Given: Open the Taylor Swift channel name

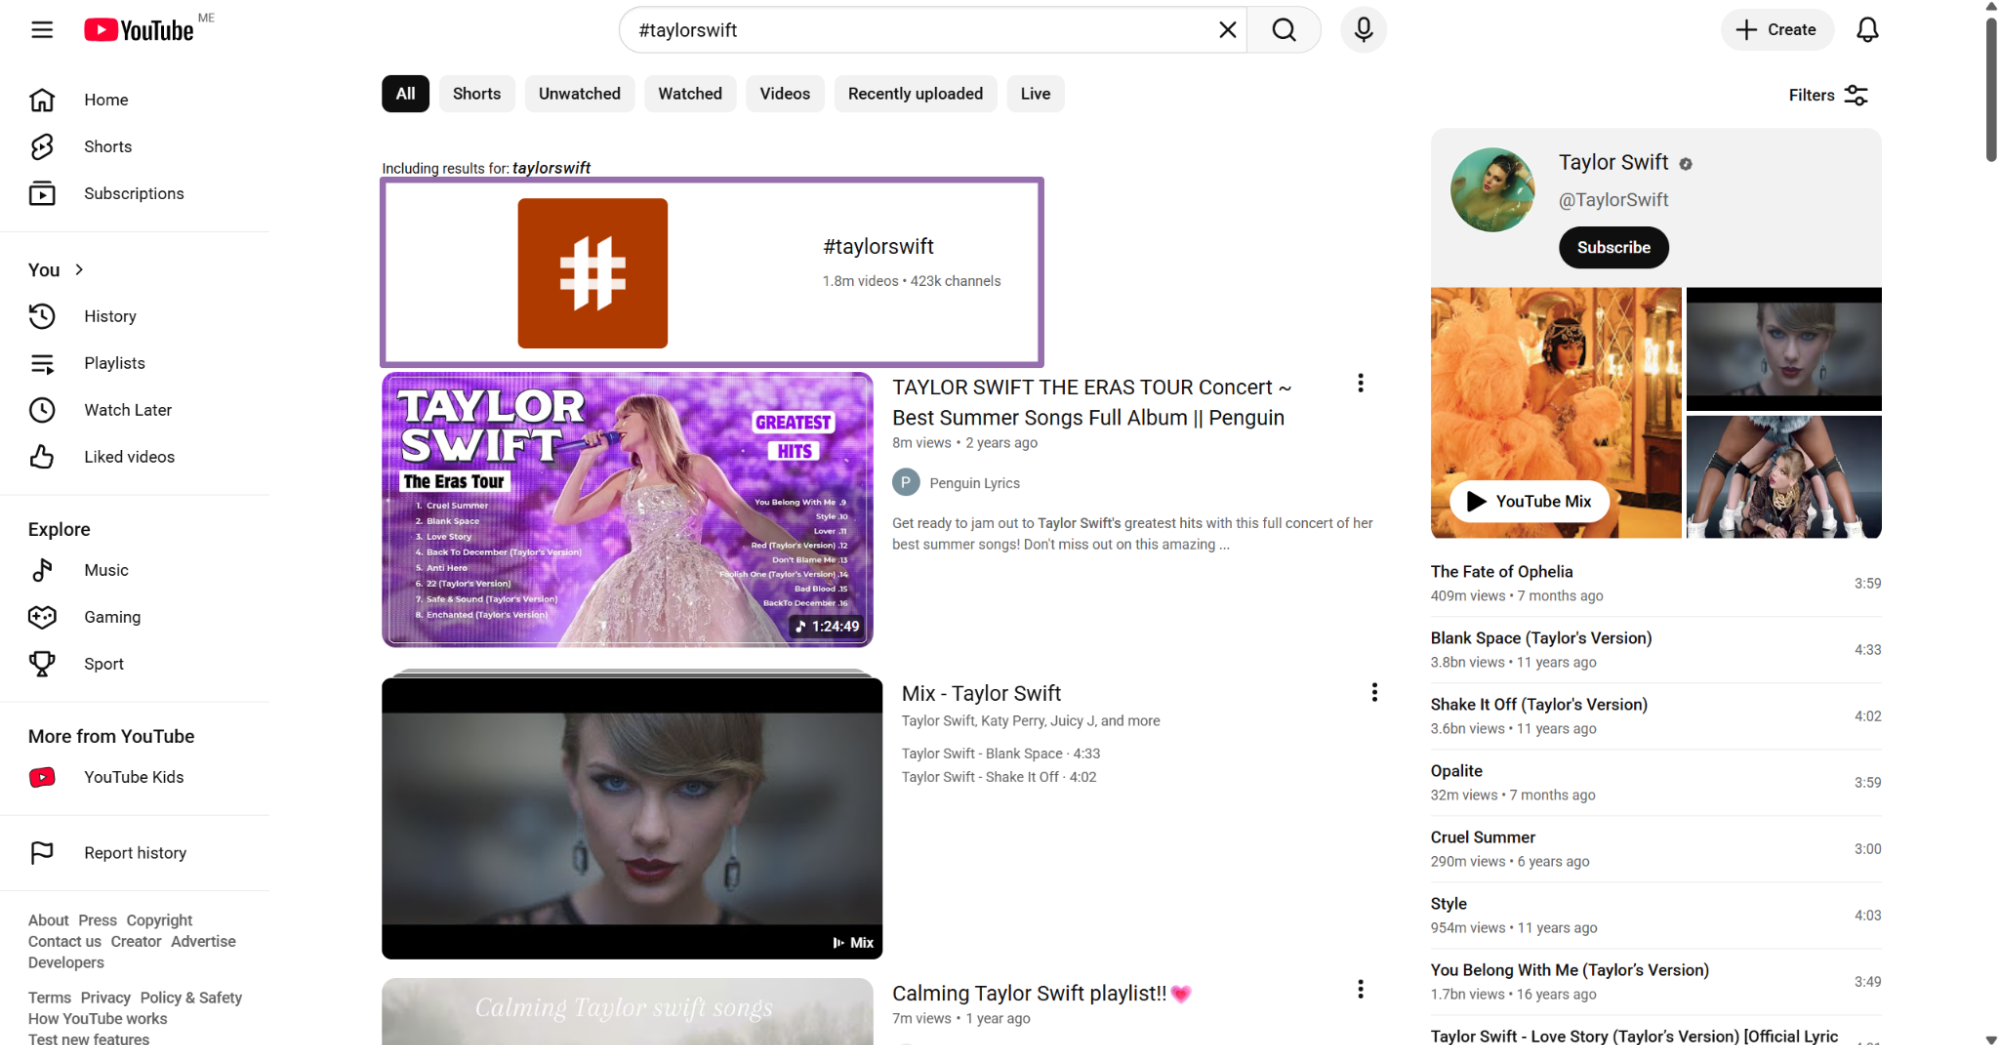Looking at the screenshot, I should point(1613,163).
